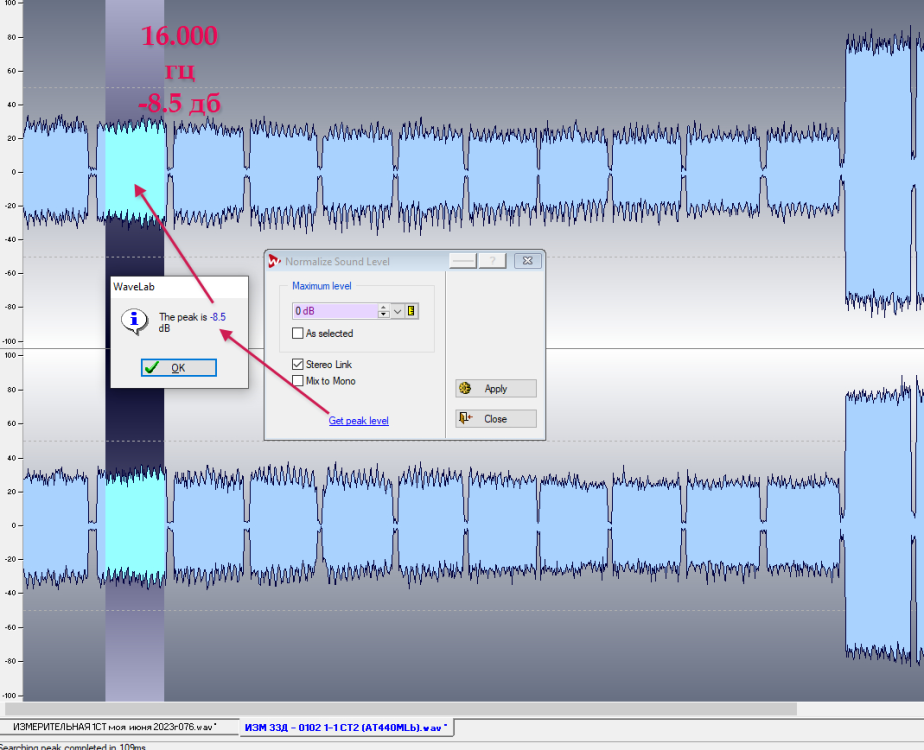Close the Normalize dialog with the X button
The width and height of the screenshot is (924, 750).
[x=527, y=261]
